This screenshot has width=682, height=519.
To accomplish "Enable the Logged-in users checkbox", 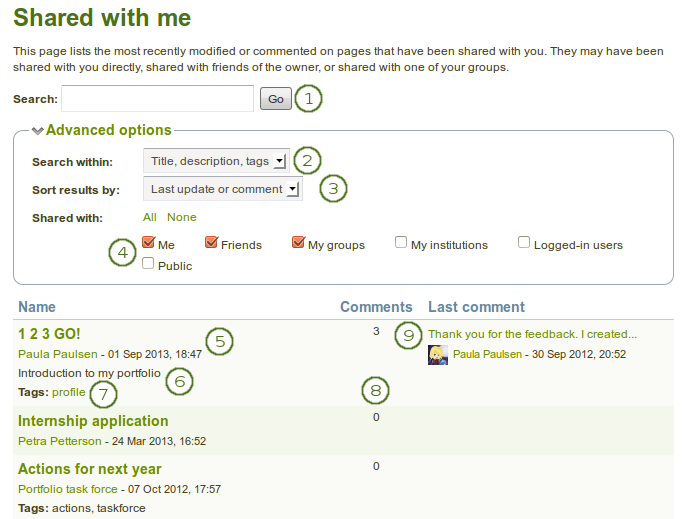I will tap(525, 243).
